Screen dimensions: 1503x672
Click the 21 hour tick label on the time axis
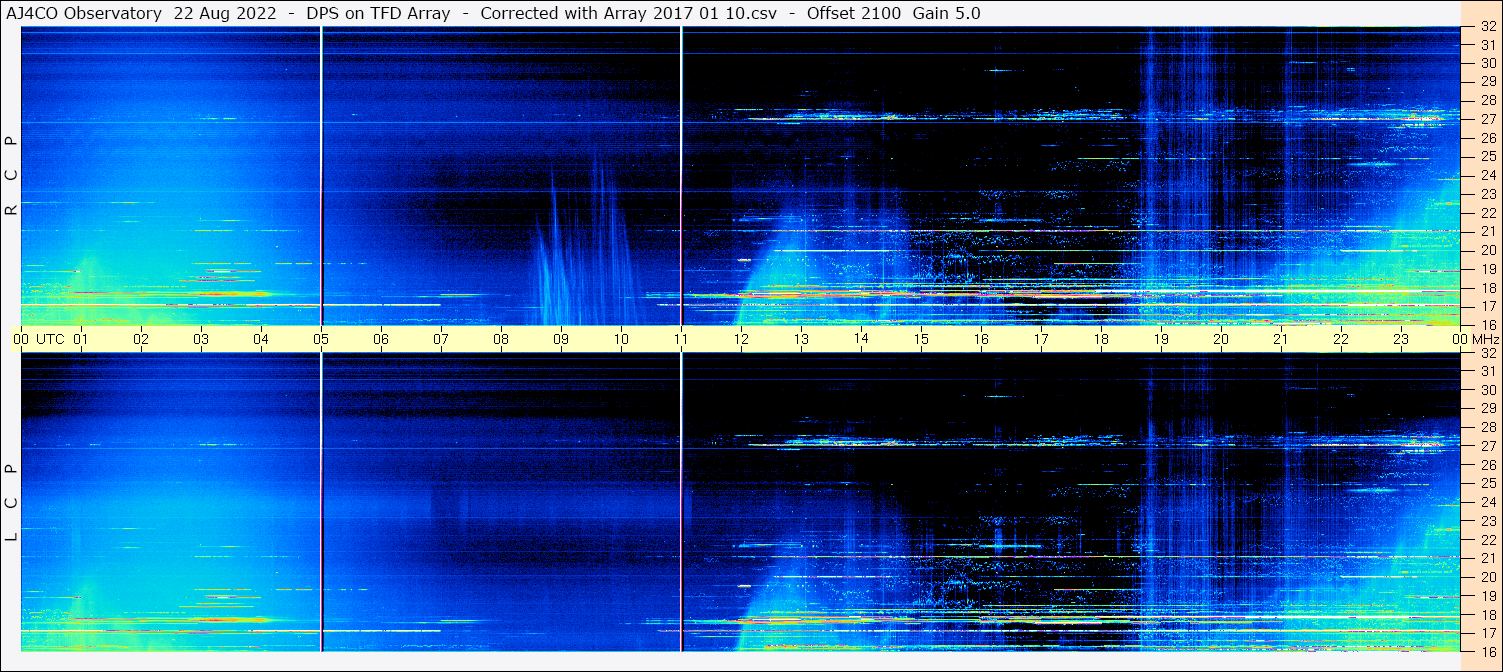click(x=1281, y=339)
